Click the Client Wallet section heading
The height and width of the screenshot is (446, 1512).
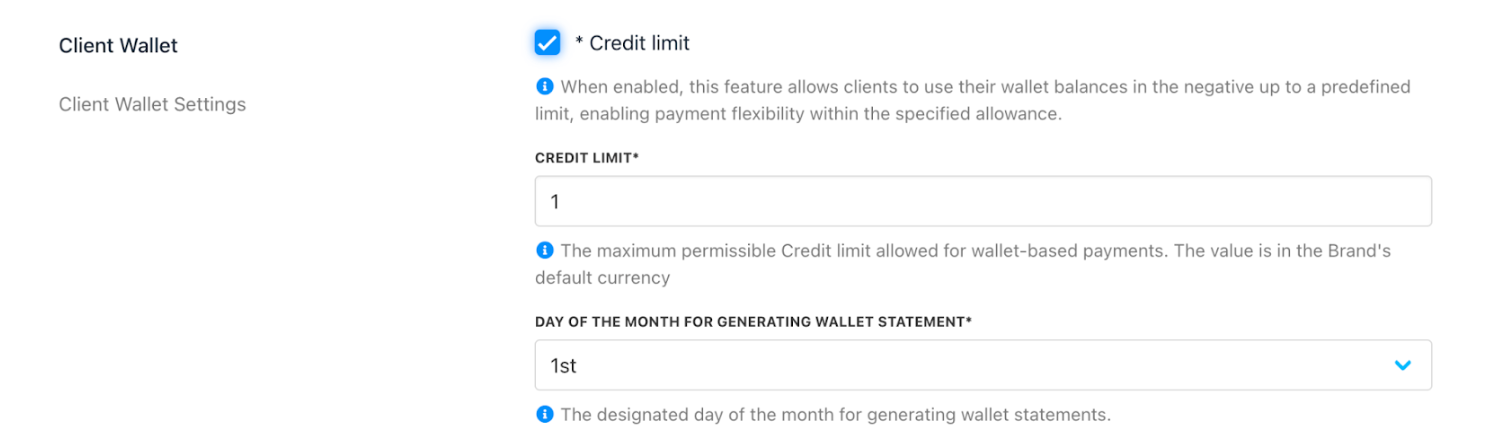pyautogui.click(x=118, y=45)
